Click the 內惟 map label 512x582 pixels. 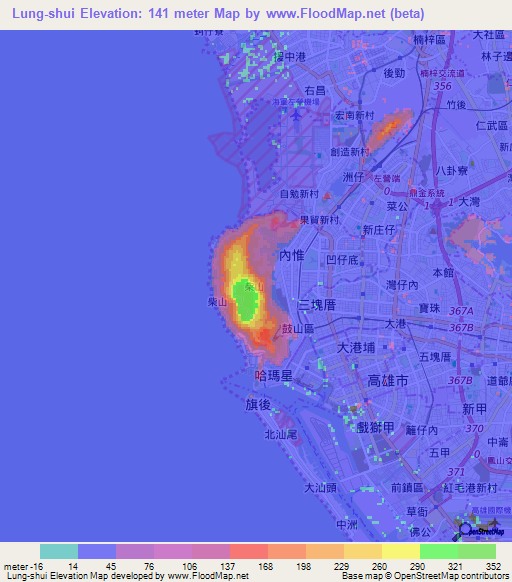point(292,255)
